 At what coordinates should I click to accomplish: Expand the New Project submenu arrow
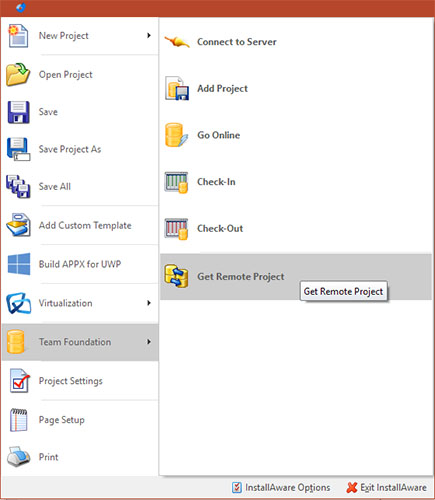tap(149, 35)
